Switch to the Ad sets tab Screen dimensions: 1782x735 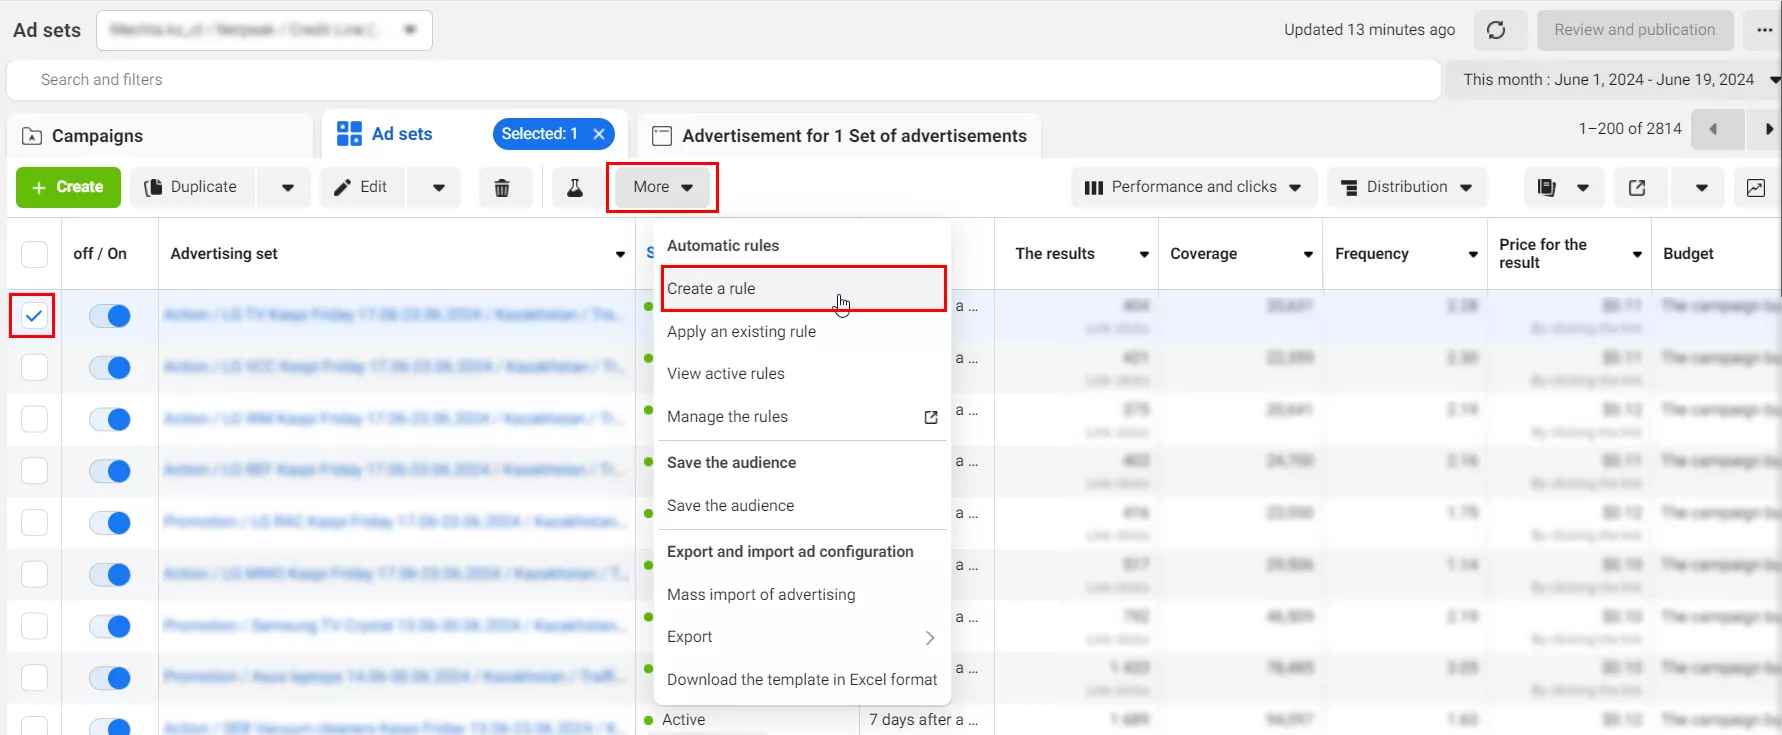pyautogui.click(x=402, y=134)
